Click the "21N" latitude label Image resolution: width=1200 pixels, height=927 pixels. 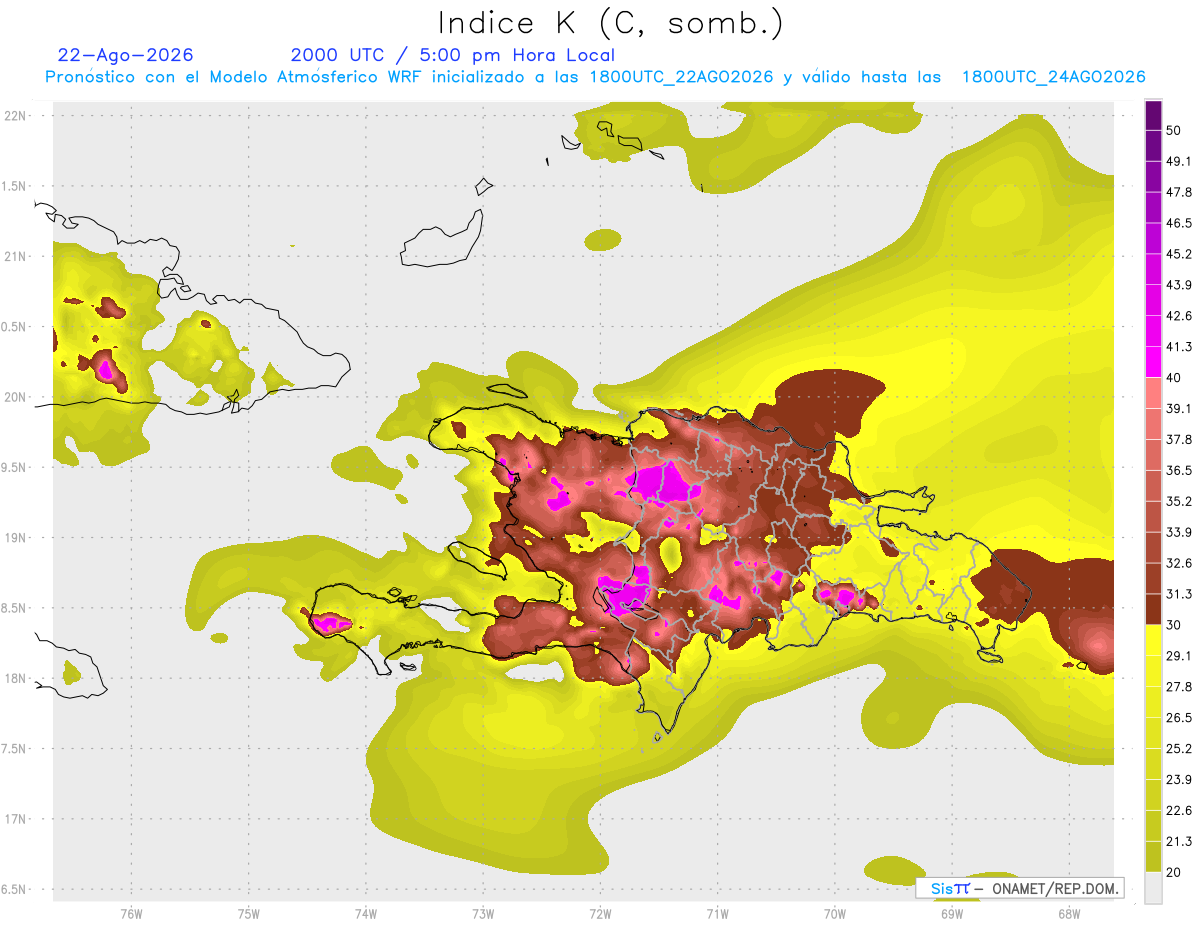click(x=17, y=256)
